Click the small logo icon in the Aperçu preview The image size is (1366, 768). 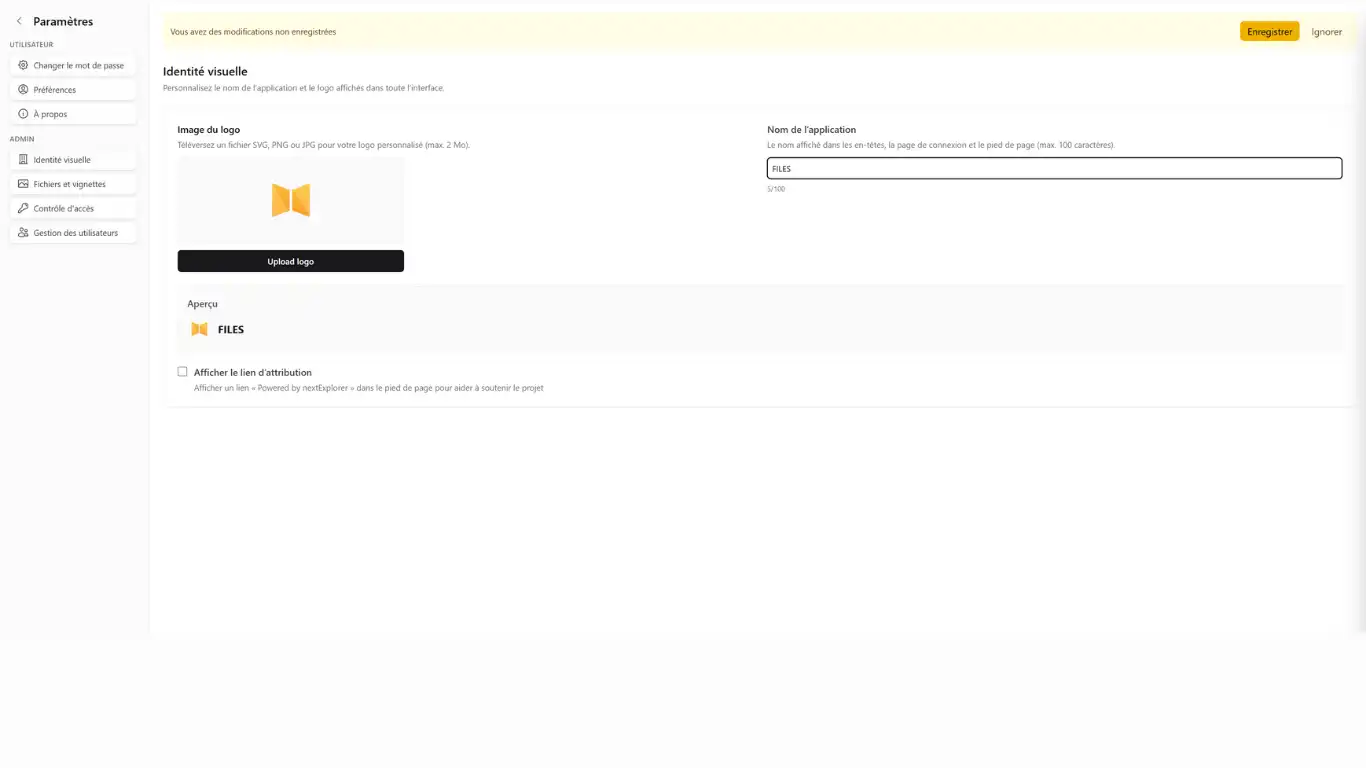(199, 329)
